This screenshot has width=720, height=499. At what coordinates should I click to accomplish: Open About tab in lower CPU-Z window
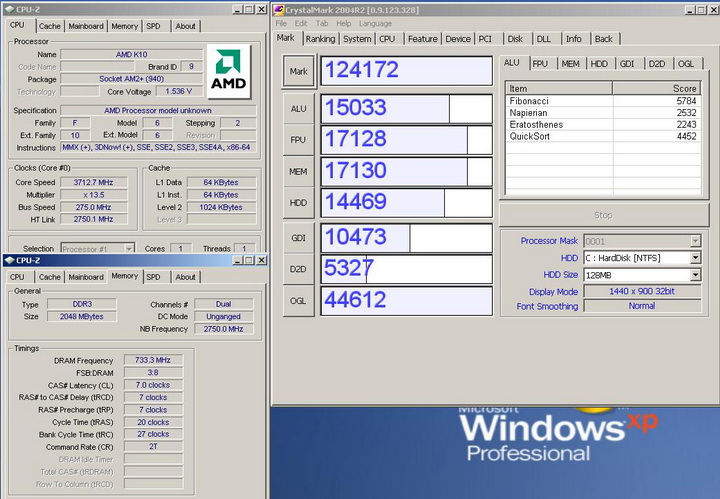(186, 277)
